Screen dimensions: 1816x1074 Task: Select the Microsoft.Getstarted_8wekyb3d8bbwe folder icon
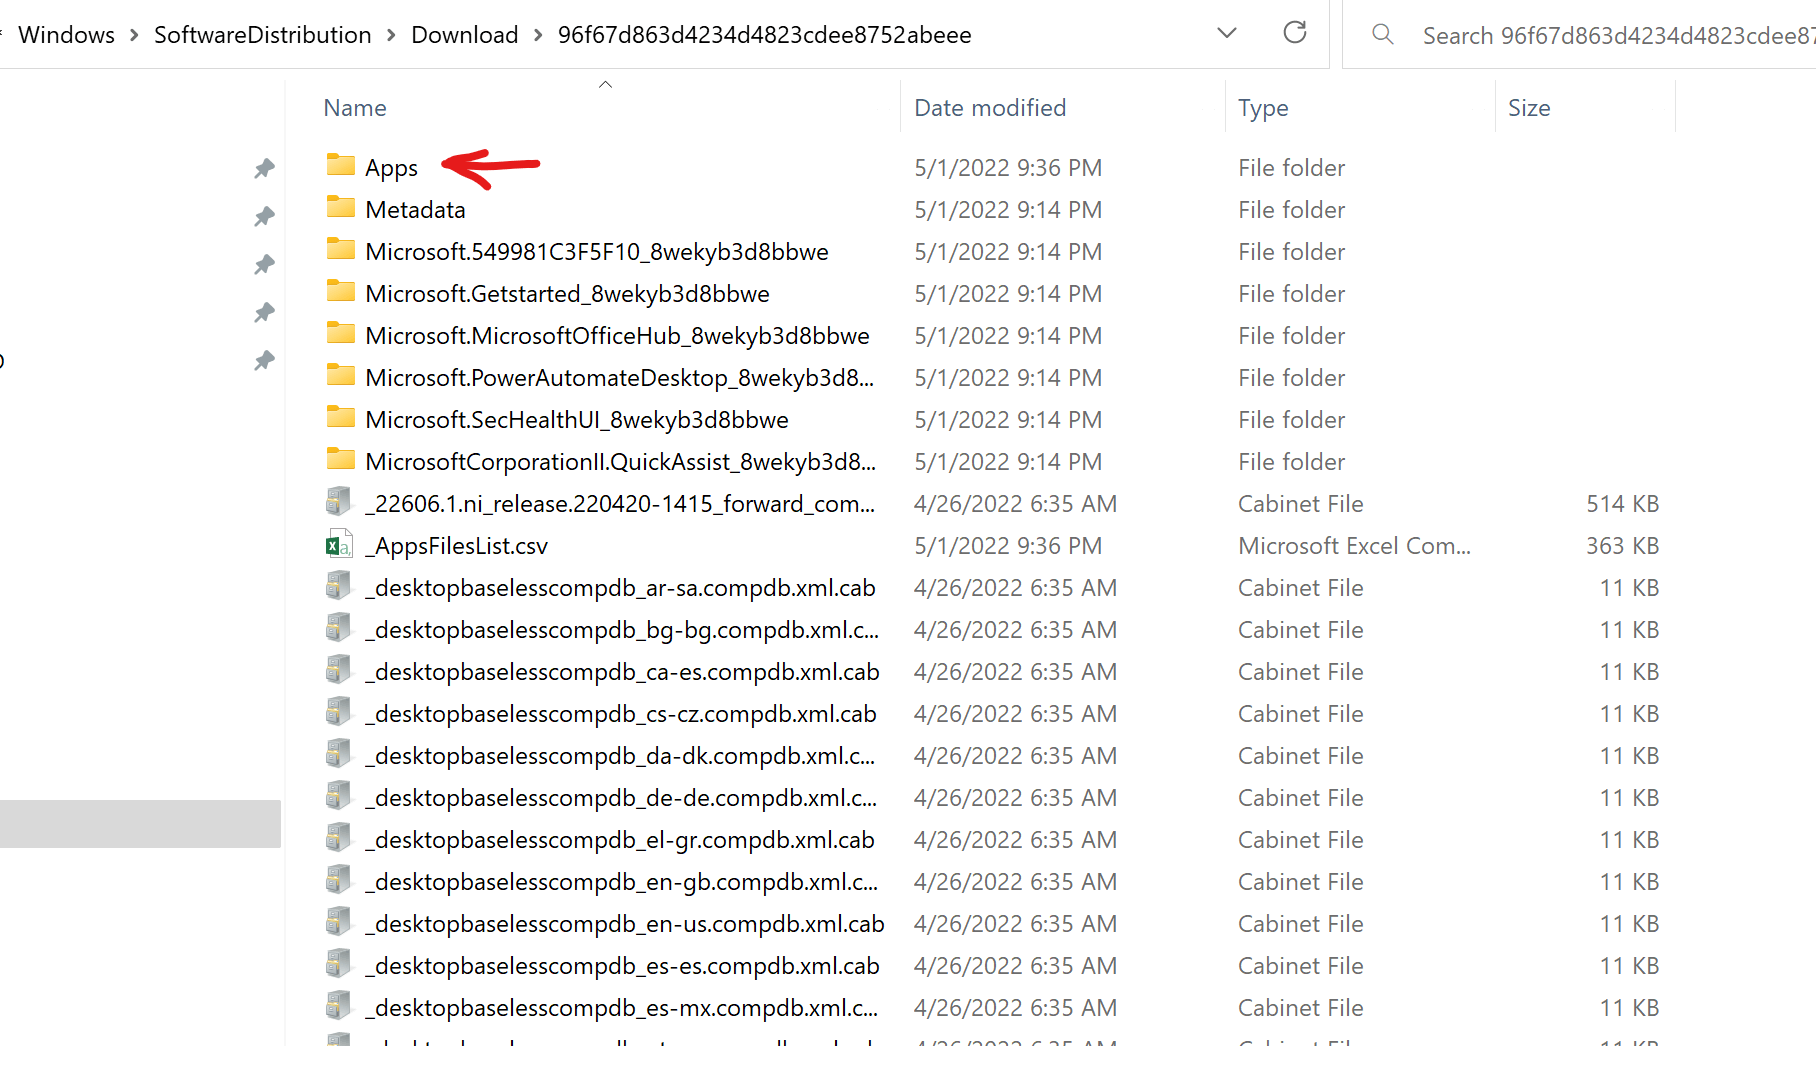(340, 291)
